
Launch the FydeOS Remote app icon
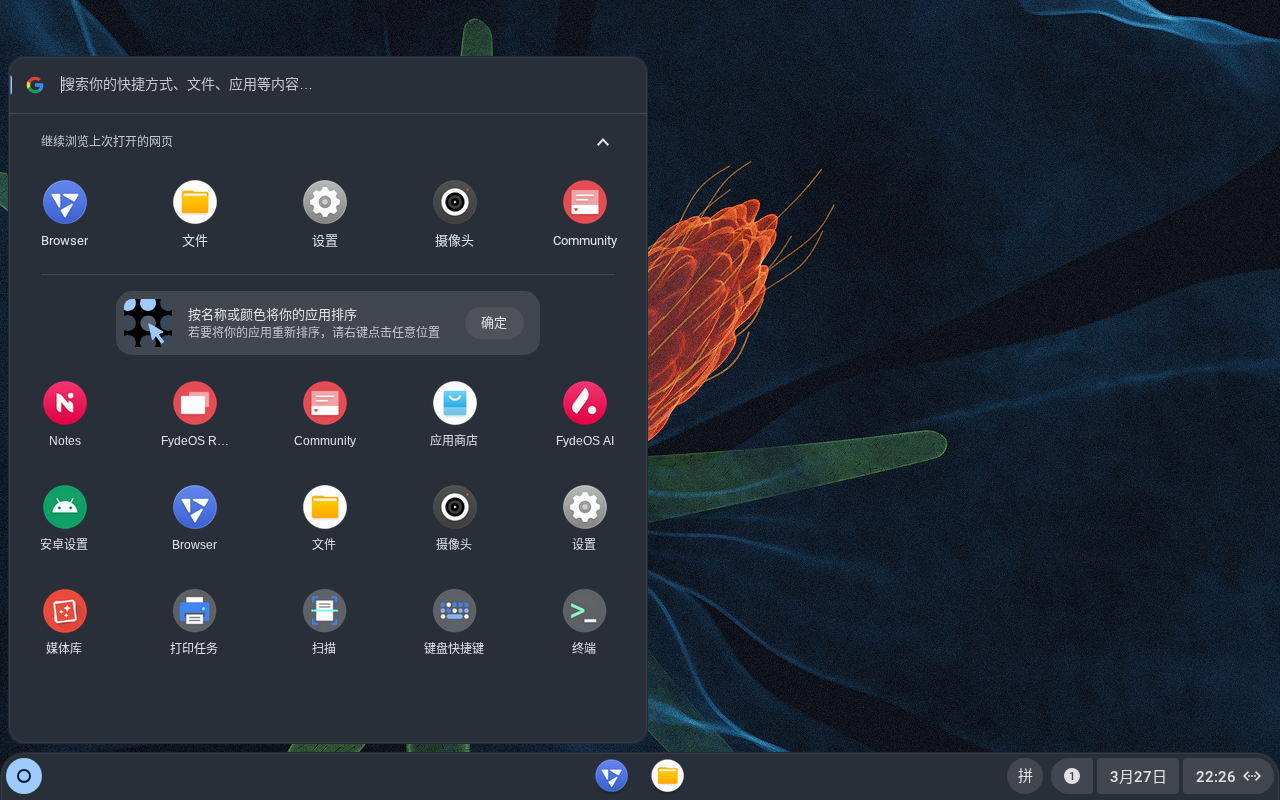tap(195, 403)
